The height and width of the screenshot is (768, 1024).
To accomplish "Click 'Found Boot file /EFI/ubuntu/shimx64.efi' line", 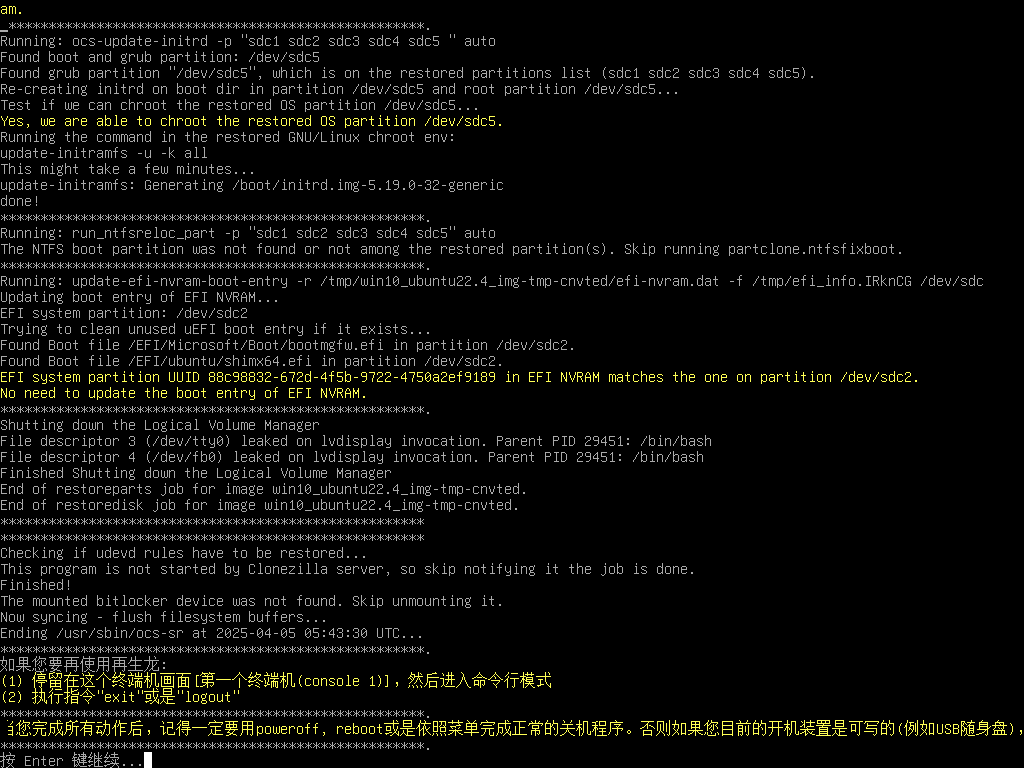I will (252, 361).
